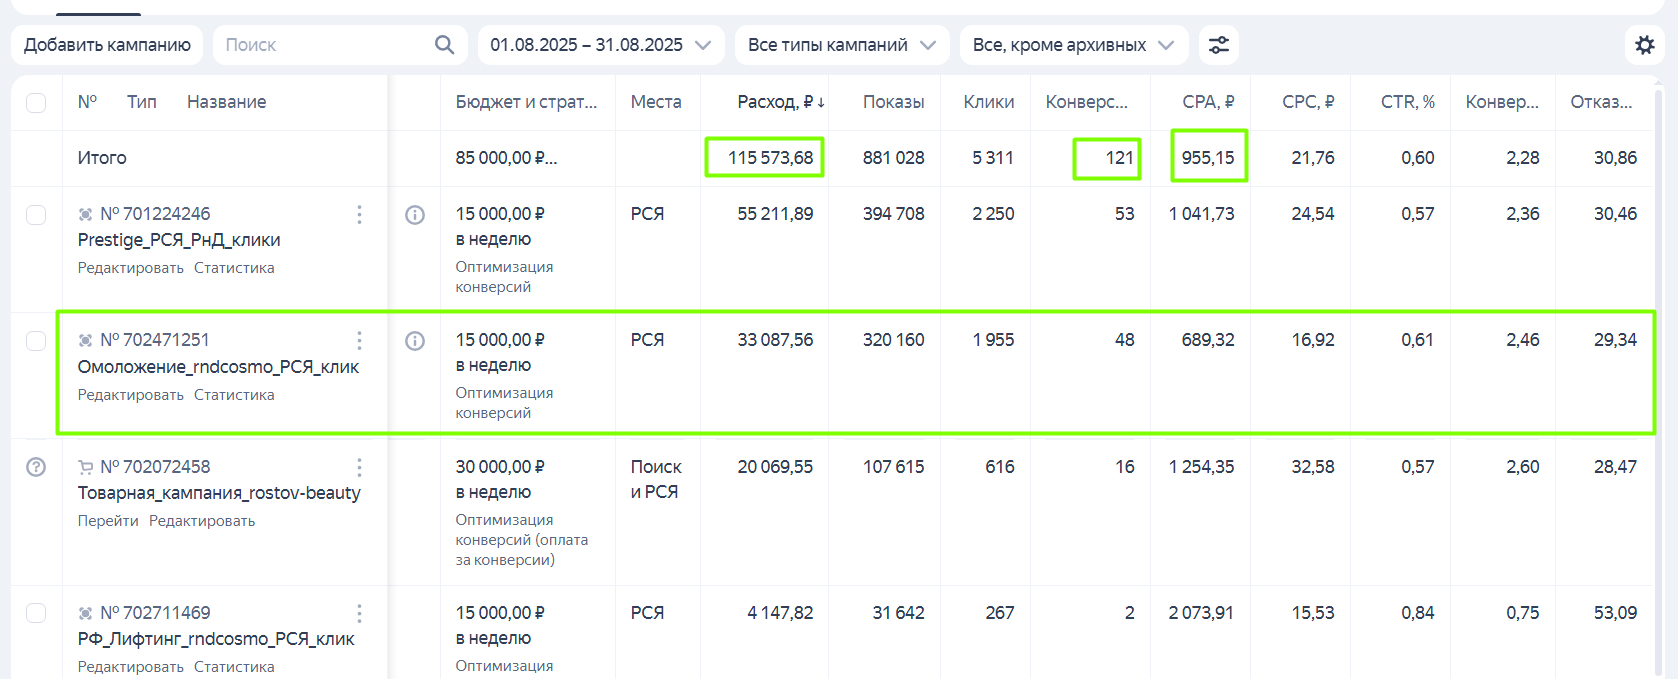Open the Все типы кампаний dropdown
This screenshot has width=1678, height=679.
click(841, 45)
